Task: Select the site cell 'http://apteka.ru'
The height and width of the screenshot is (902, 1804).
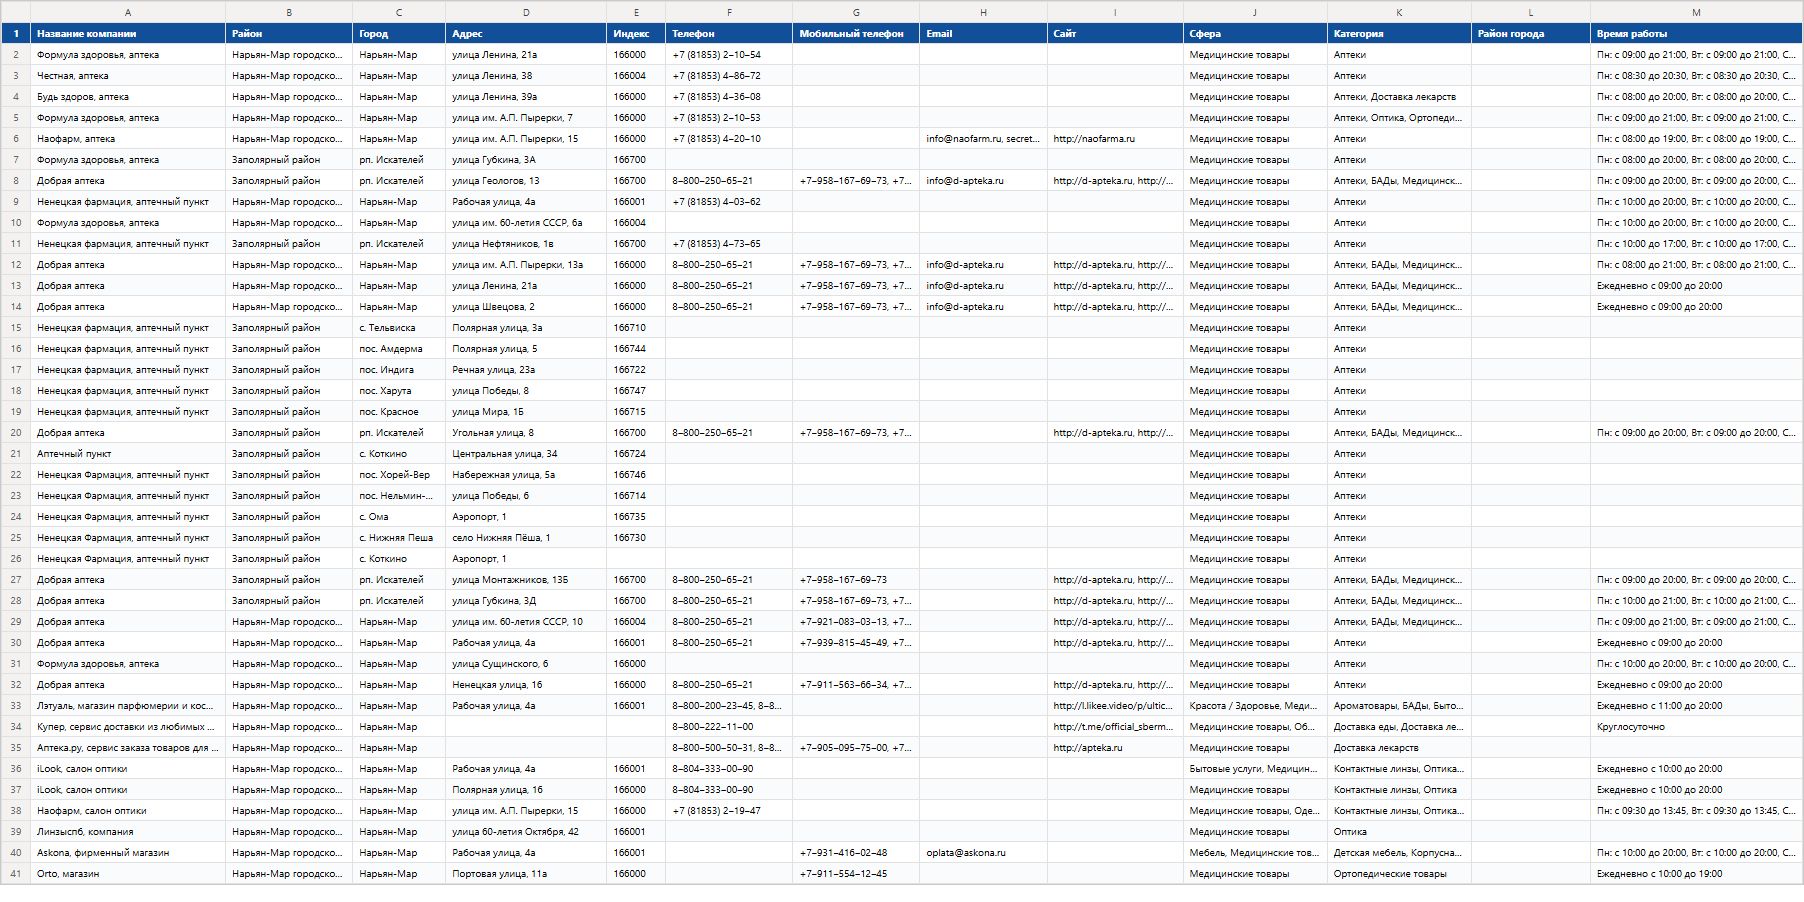Action: (x=1115, y=748)
